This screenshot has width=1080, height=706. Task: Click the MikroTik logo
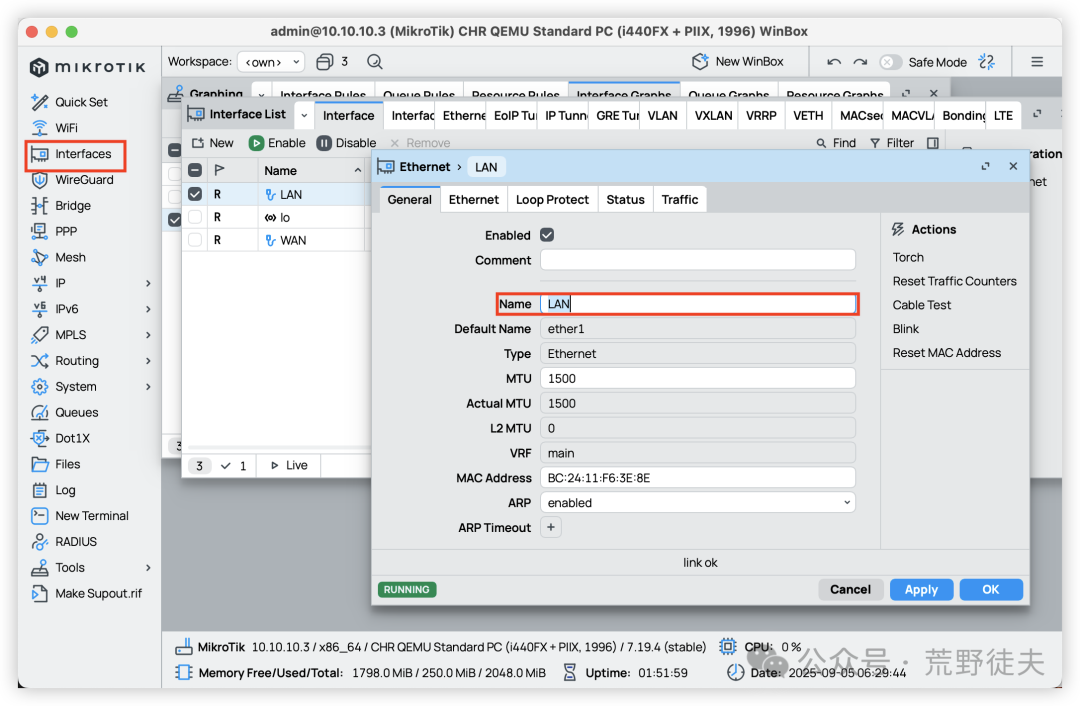[87, 67]
